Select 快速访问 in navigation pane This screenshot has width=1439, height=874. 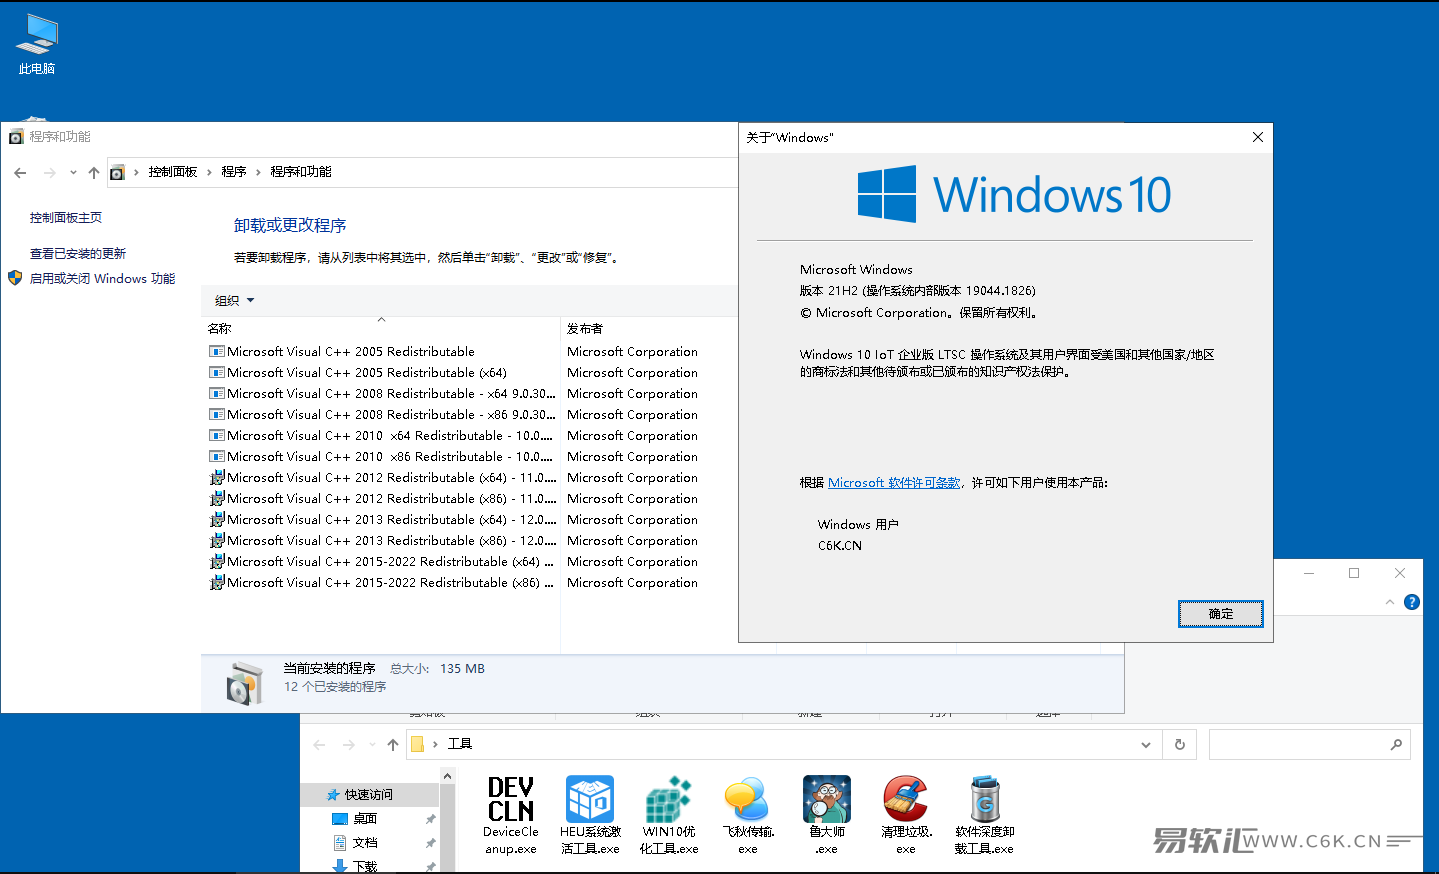point(369,795)
